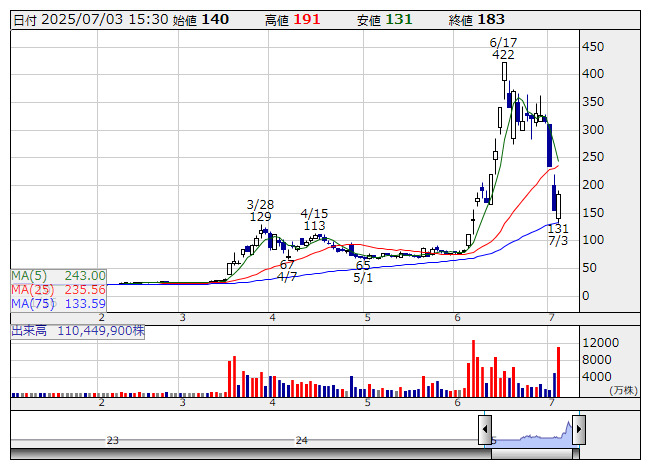
Task: Click the right range slider handle arrow
Action: (579, 429)
